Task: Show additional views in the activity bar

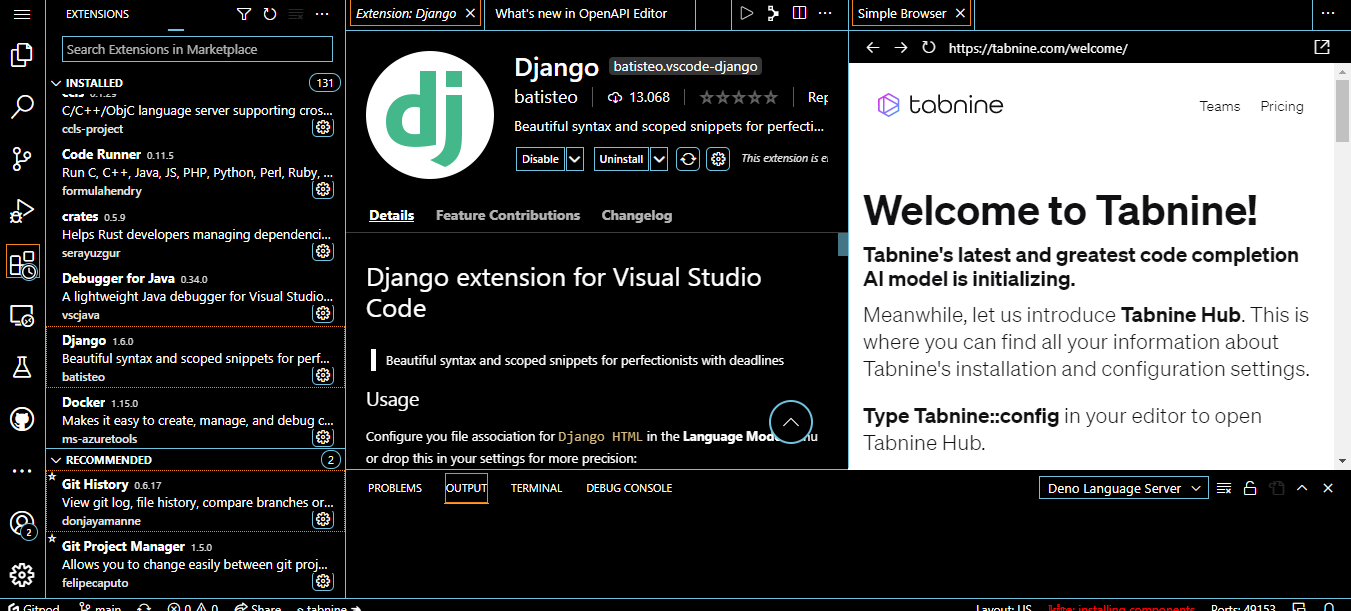Action: [x=22, y=470]
